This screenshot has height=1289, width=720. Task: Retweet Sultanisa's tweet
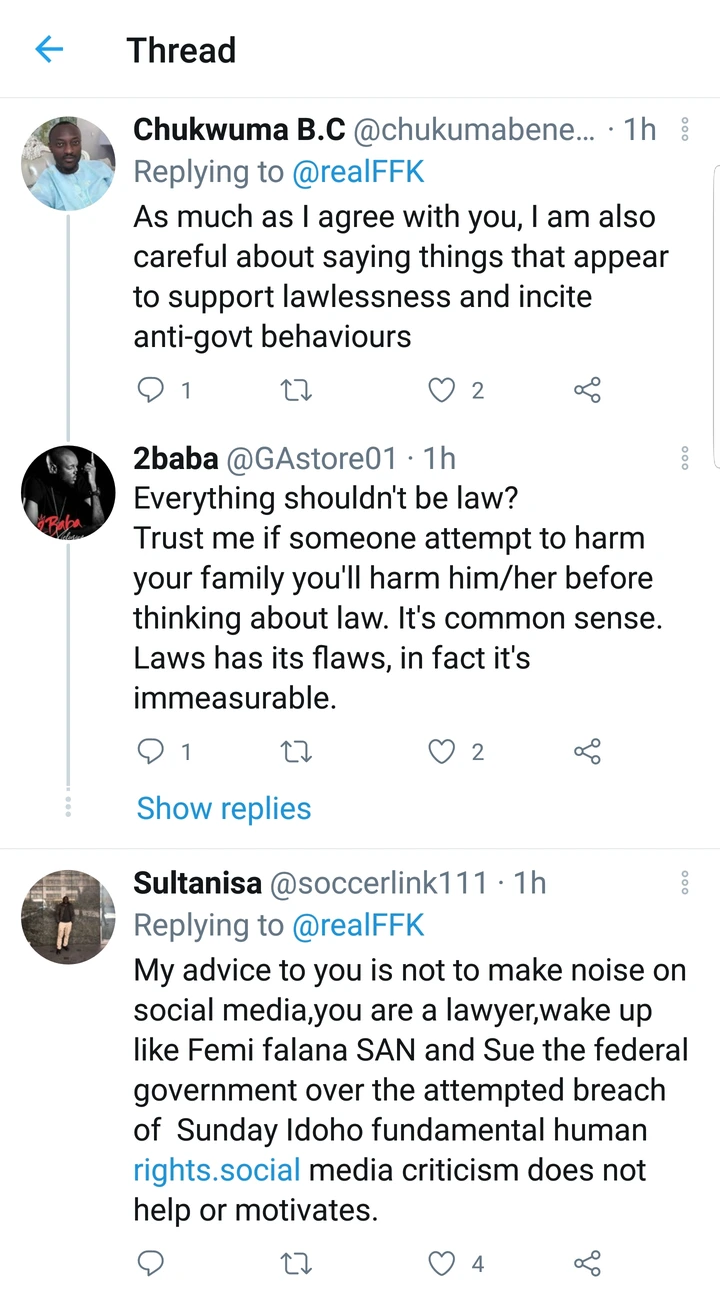[x=296, y=1264]
